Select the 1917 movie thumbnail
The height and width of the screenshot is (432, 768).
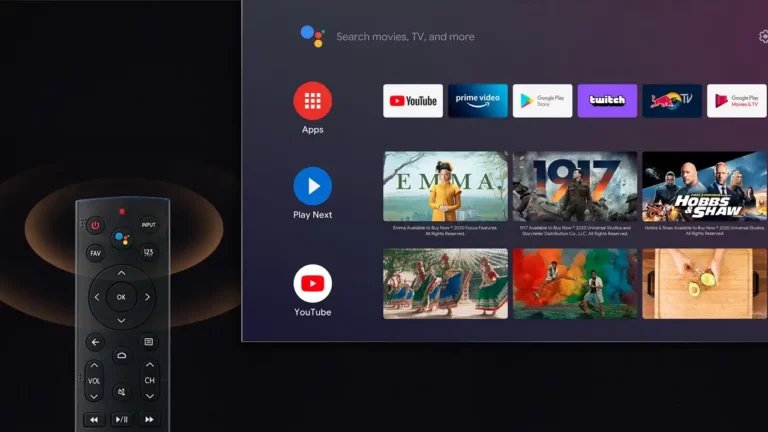click(575, 186)
